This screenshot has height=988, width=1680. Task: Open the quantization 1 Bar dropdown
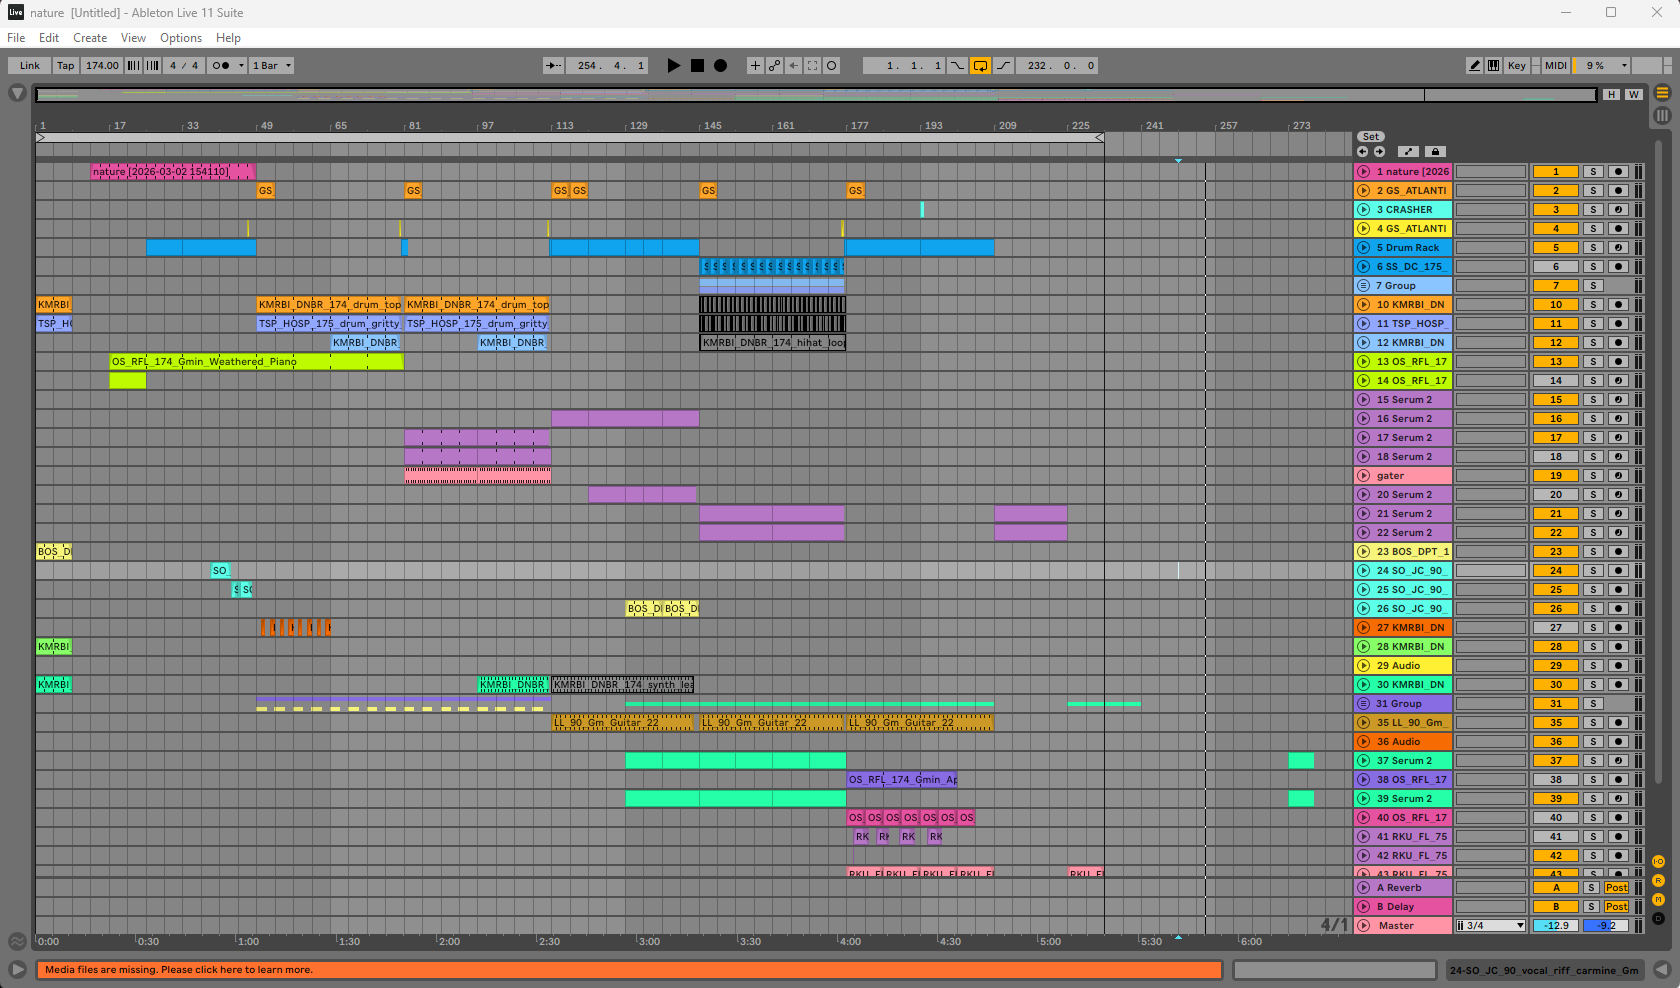click(x=271, y=66)
